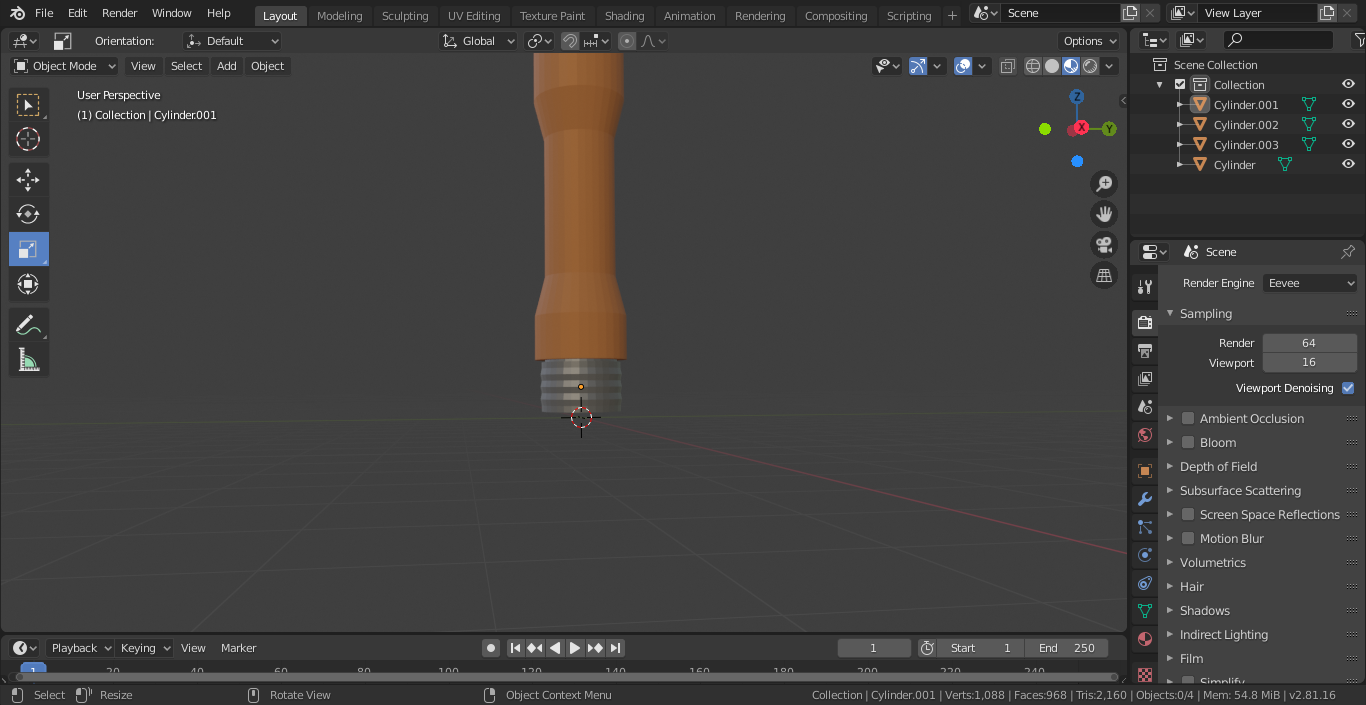Click the Options button in viewport header
This screenshot has height=705, width=1366.
click(x=1089, y=41)
